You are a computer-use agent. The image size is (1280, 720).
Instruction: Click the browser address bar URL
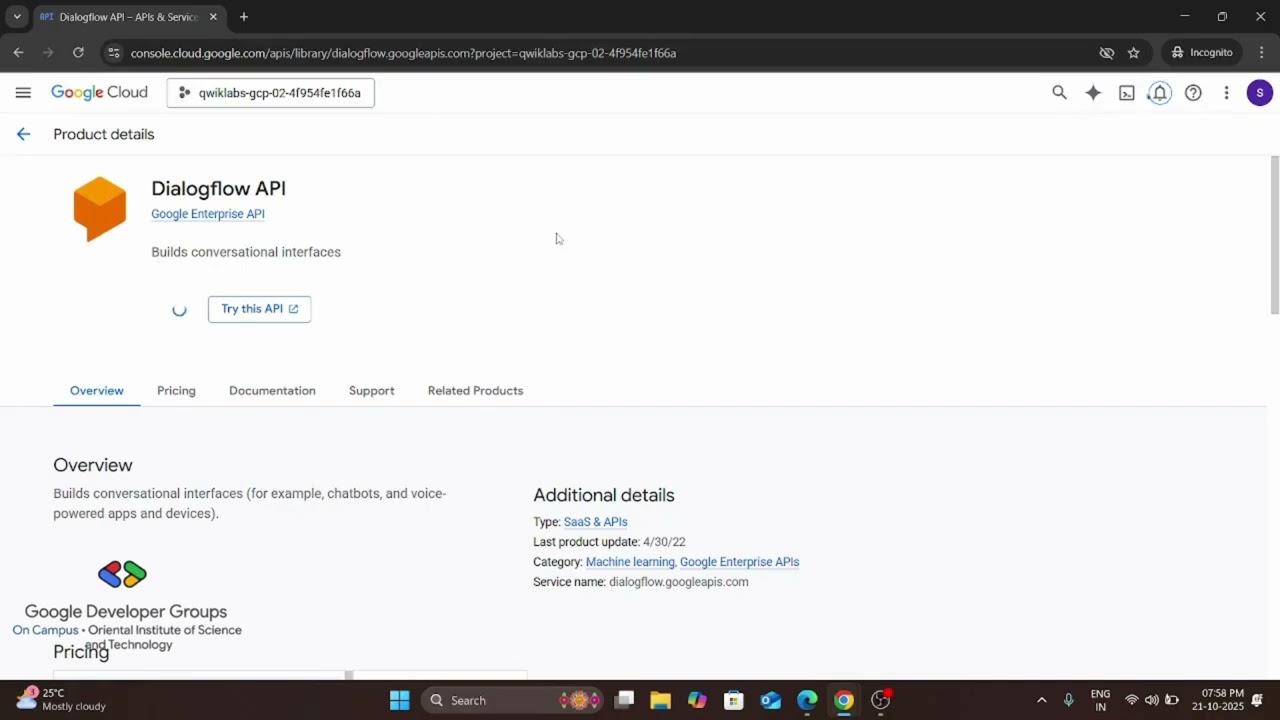(x=403, y=53)
